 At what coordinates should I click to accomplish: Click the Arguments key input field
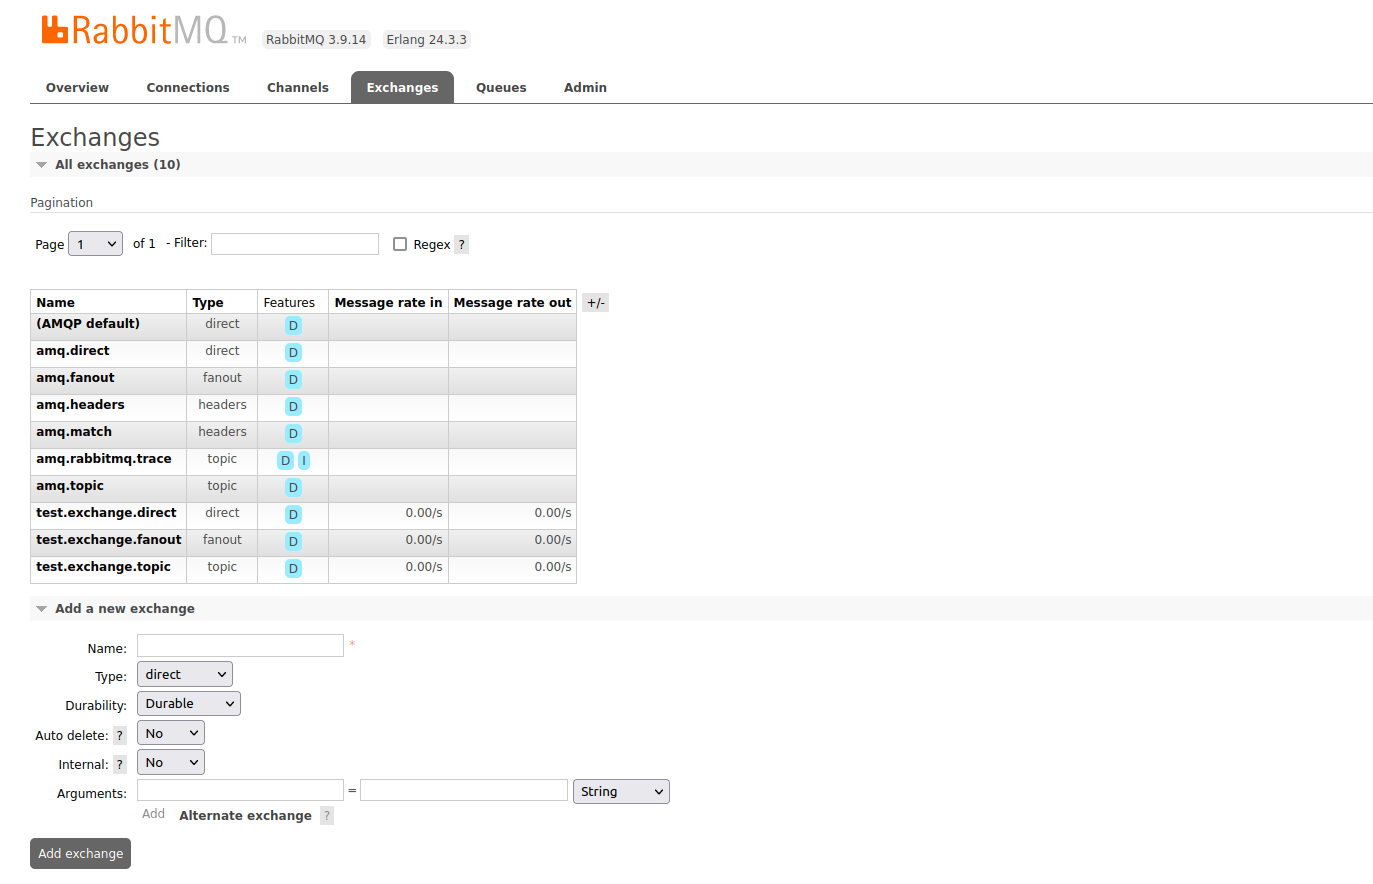pos(240,790)
